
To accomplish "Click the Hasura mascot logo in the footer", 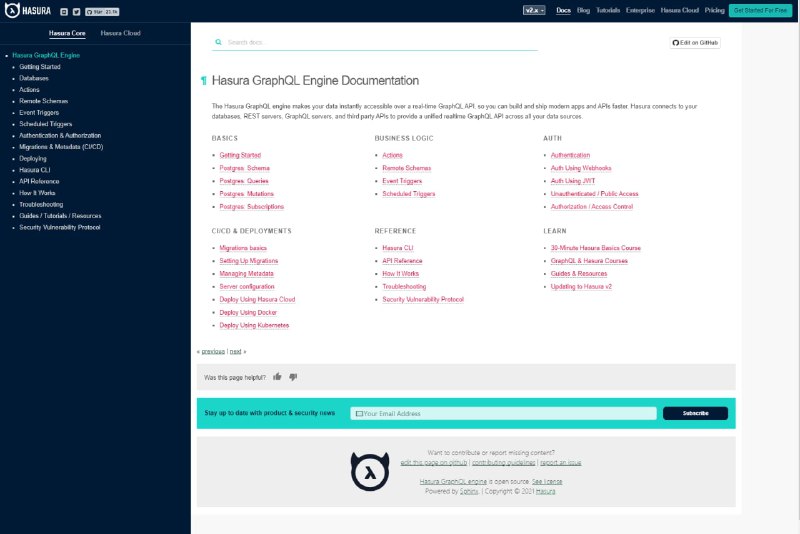I will 370,471.
